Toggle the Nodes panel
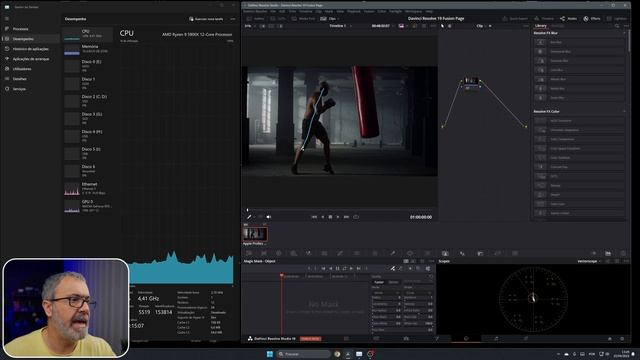 point(569,18)
